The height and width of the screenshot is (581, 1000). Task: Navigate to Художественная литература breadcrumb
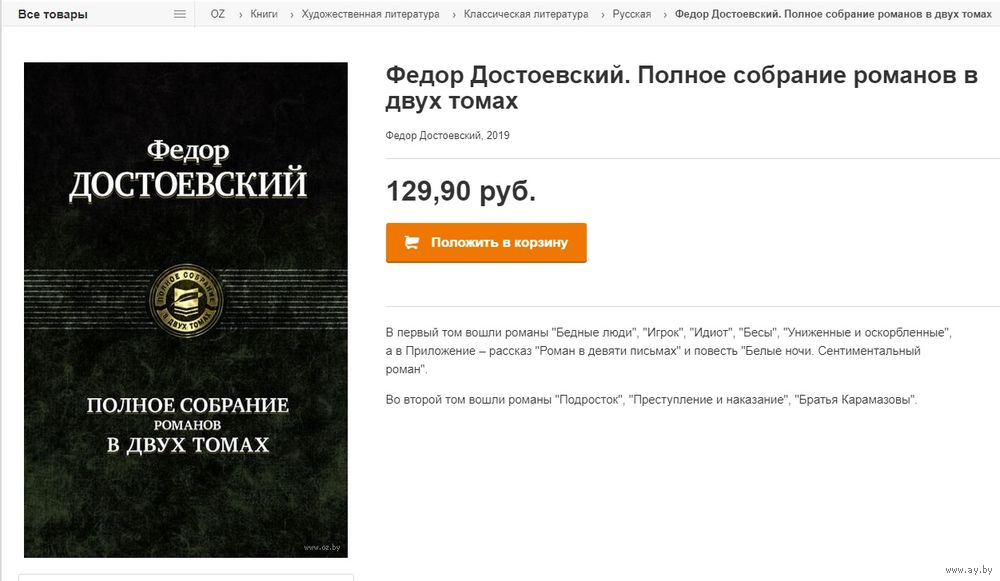pos(371,14)
